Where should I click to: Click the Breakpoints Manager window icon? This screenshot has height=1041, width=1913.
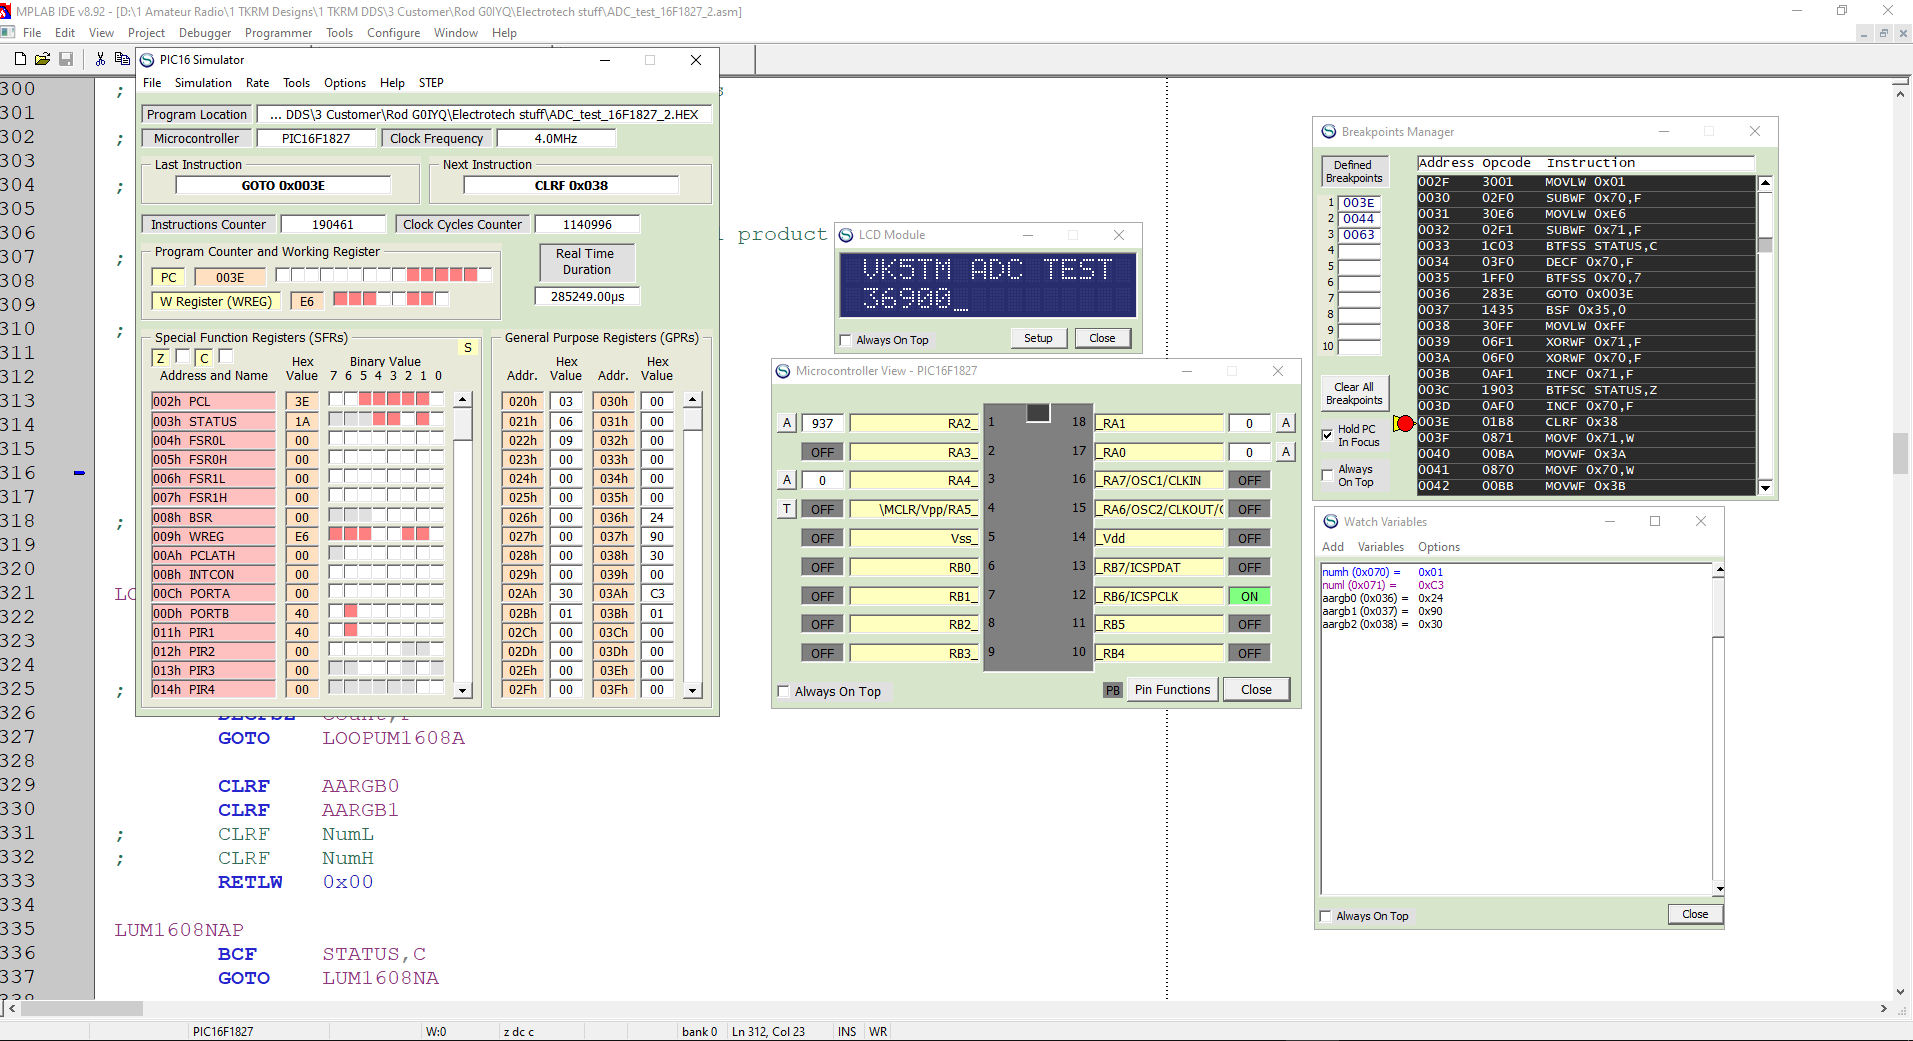click(1329, 131)
